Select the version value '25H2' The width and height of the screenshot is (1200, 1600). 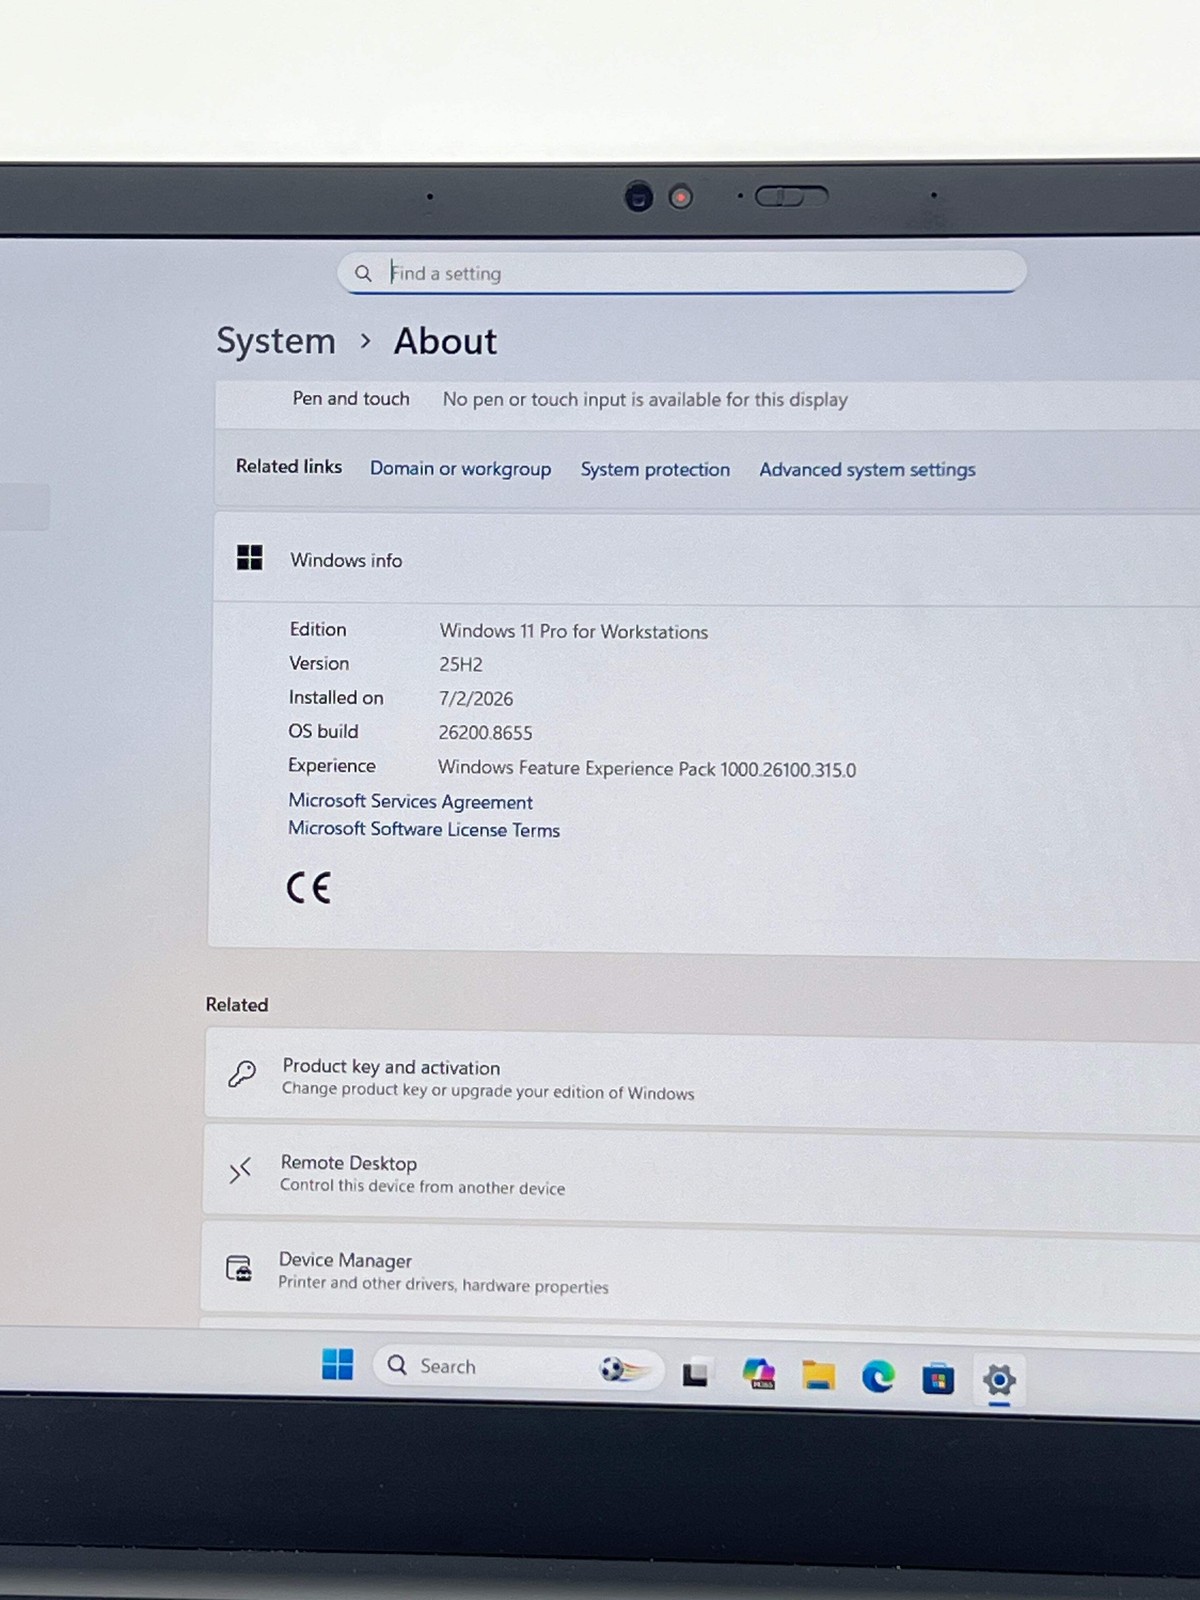tap(461, 664)
